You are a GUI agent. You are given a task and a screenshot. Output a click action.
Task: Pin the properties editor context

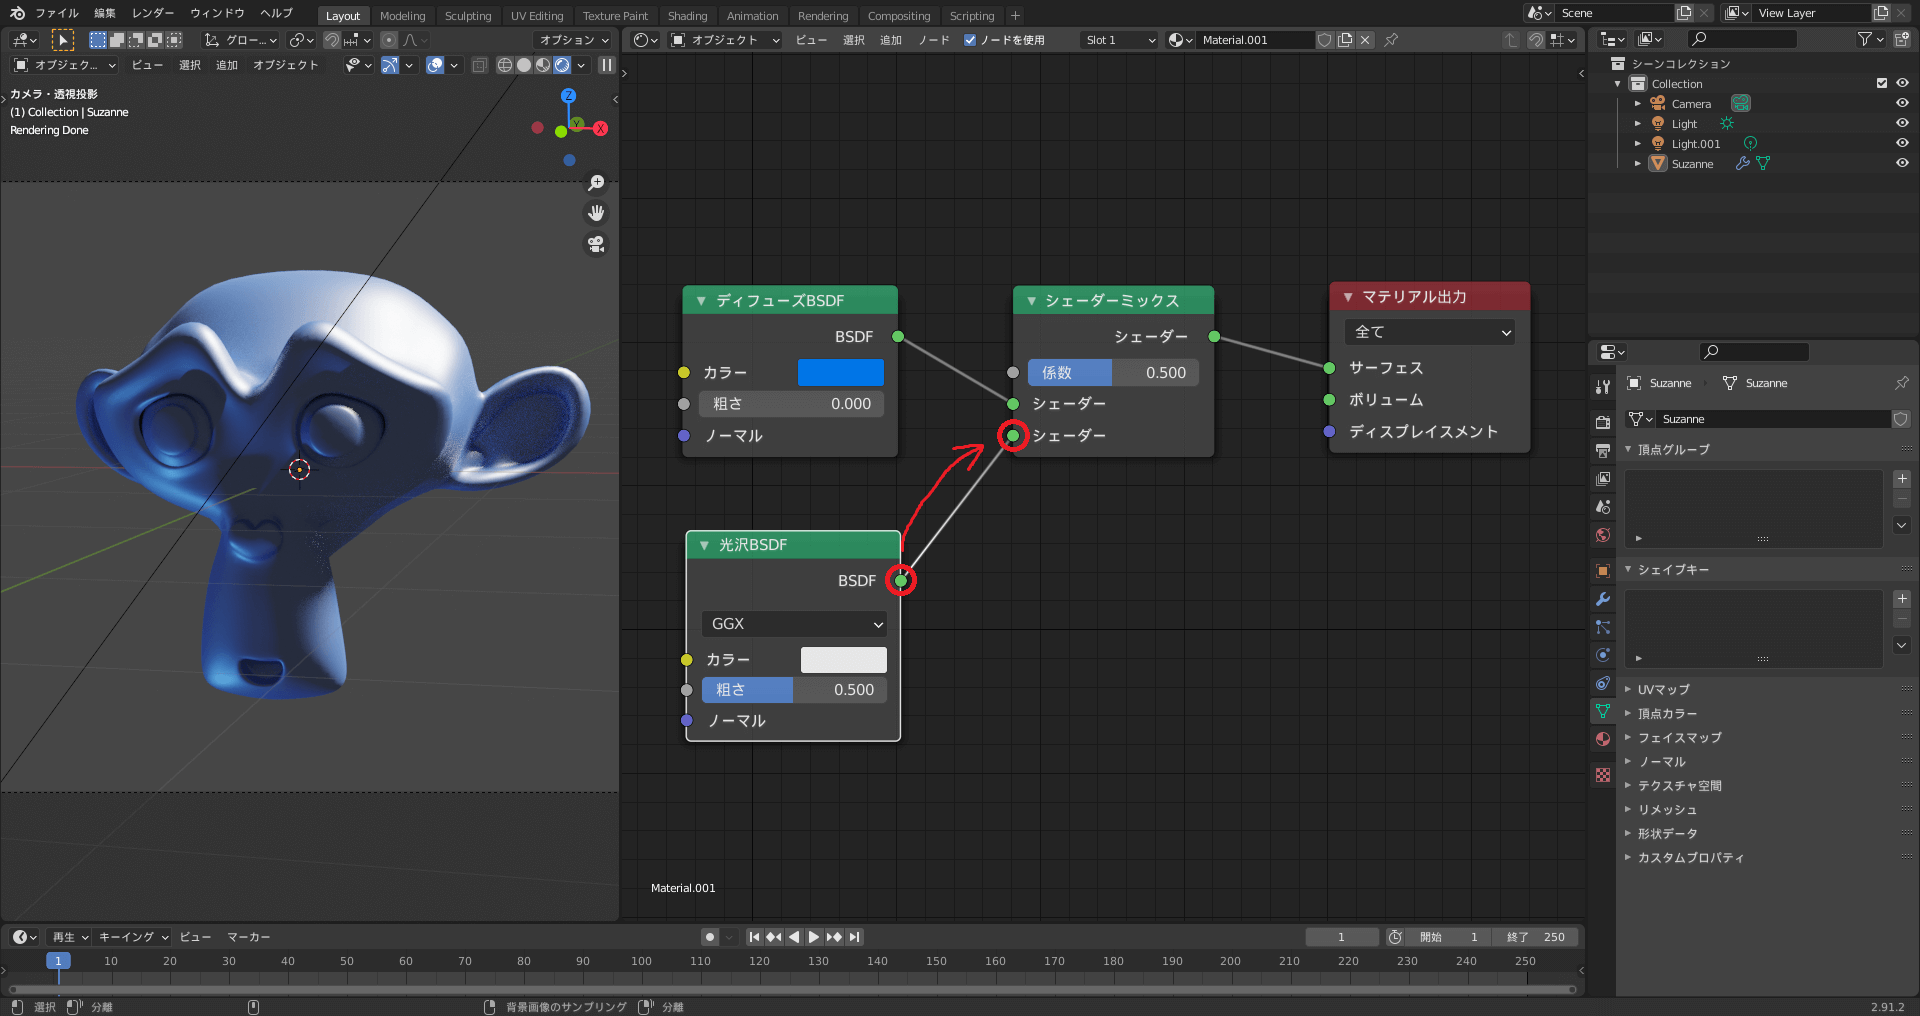1901,383
